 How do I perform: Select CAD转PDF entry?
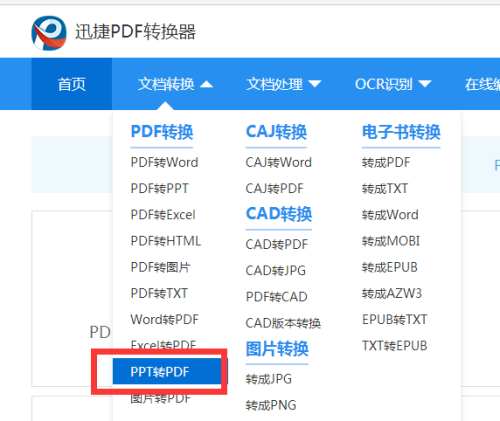277,244
